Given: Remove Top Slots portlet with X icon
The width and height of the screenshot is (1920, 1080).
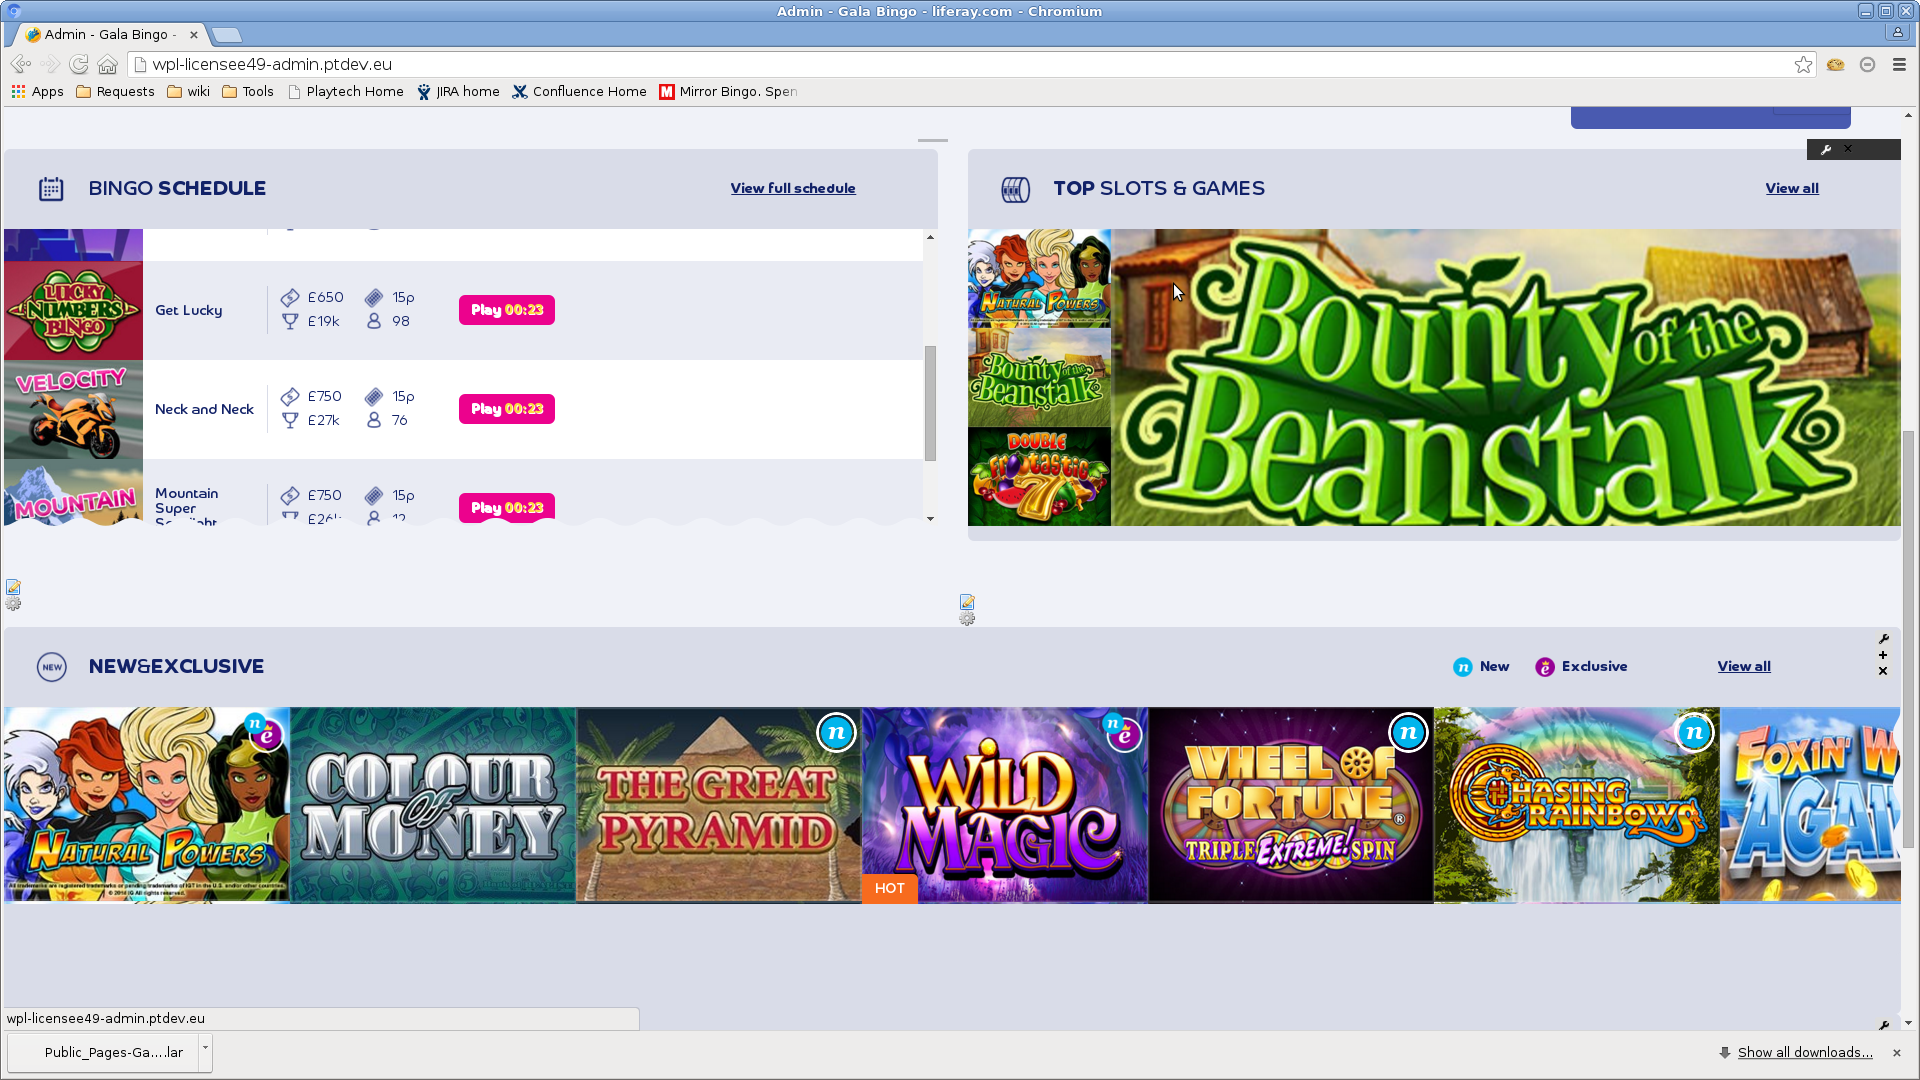Looking at the screenshot, I should 1848,149.
